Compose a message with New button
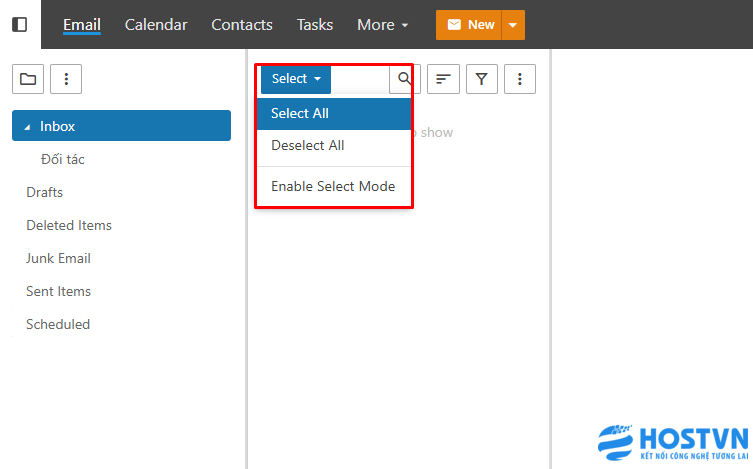753x469 pixels. point(469,25)
